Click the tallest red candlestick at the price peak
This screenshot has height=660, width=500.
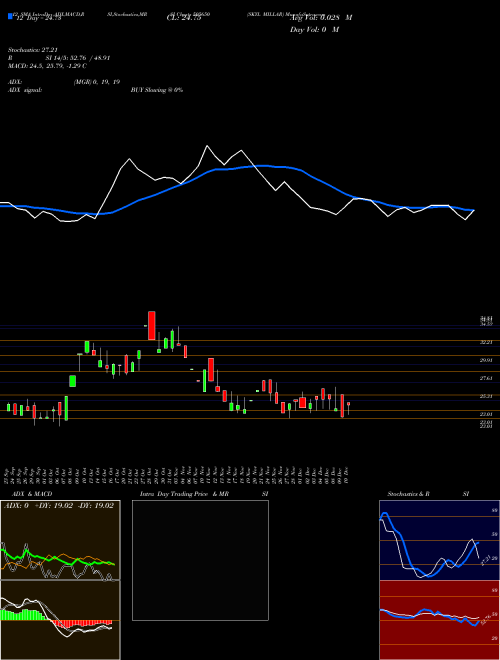(x=152, y=326)
